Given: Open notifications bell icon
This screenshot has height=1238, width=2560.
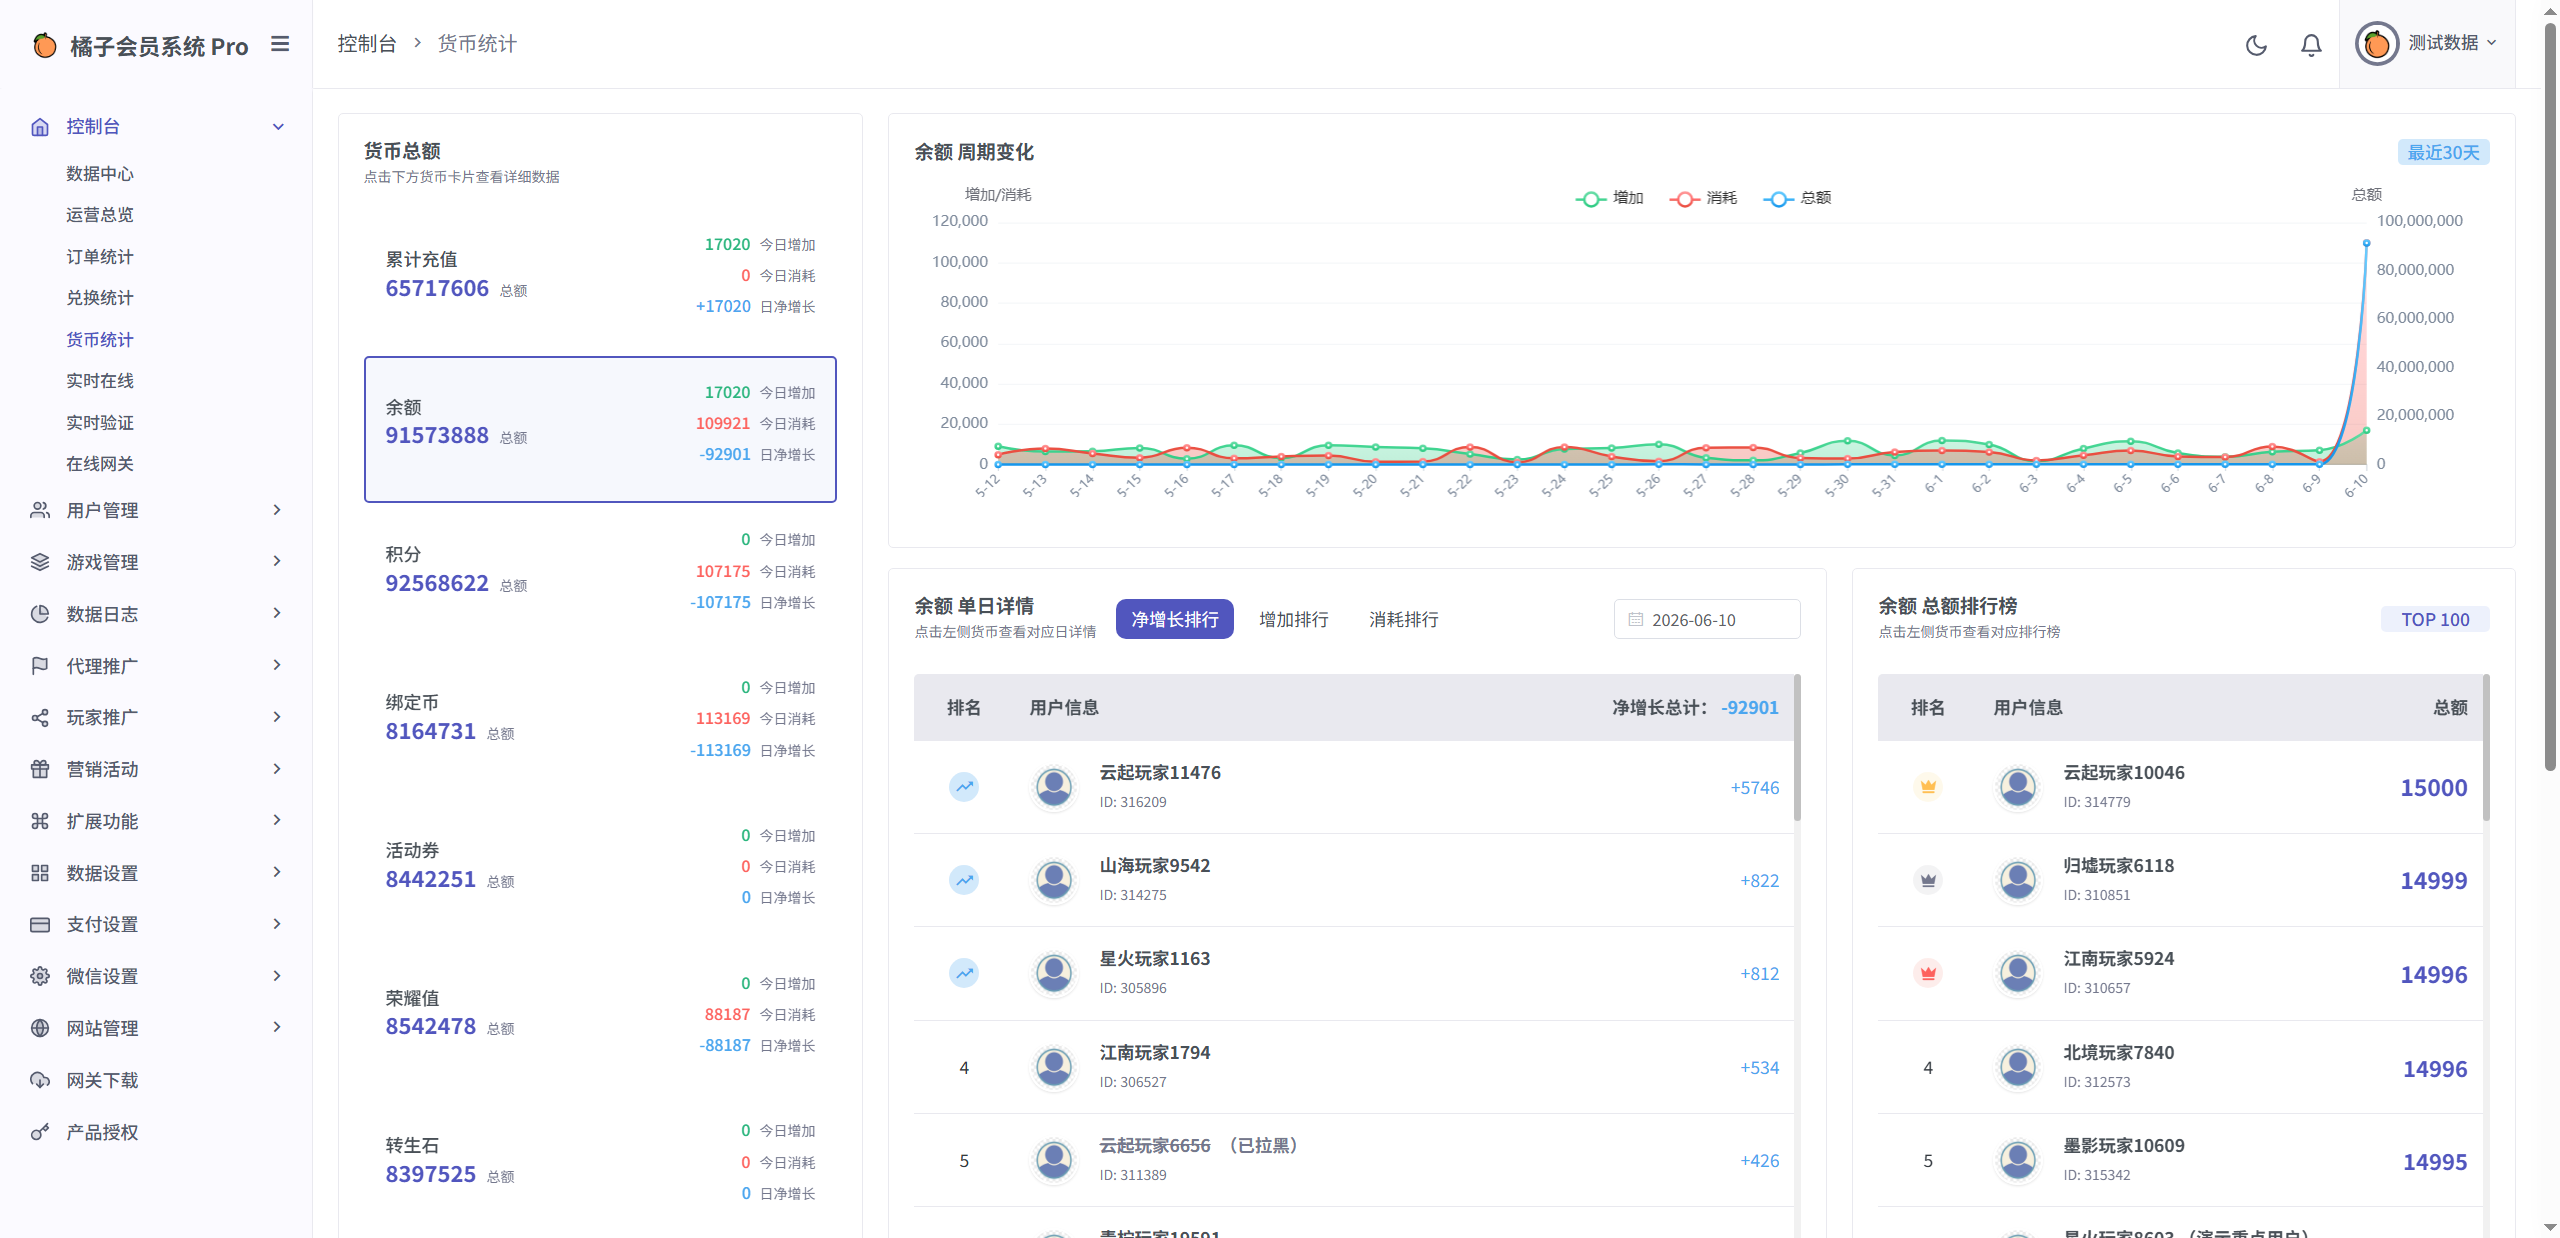Looking at the screenshot, I should tap(2311, 45).
